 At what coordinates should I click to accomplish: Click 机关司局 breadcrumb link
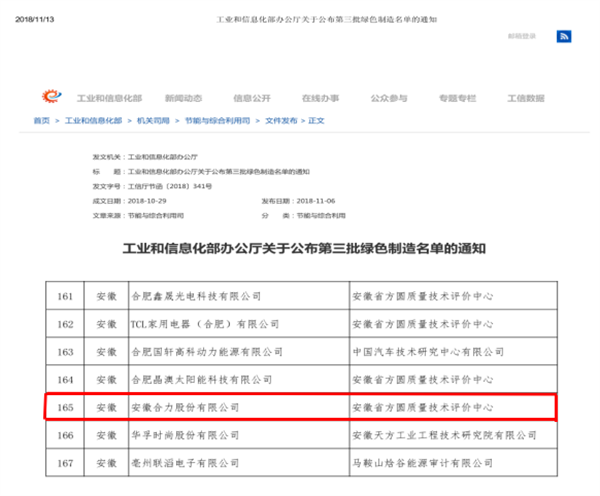click(x=153, y=121)
